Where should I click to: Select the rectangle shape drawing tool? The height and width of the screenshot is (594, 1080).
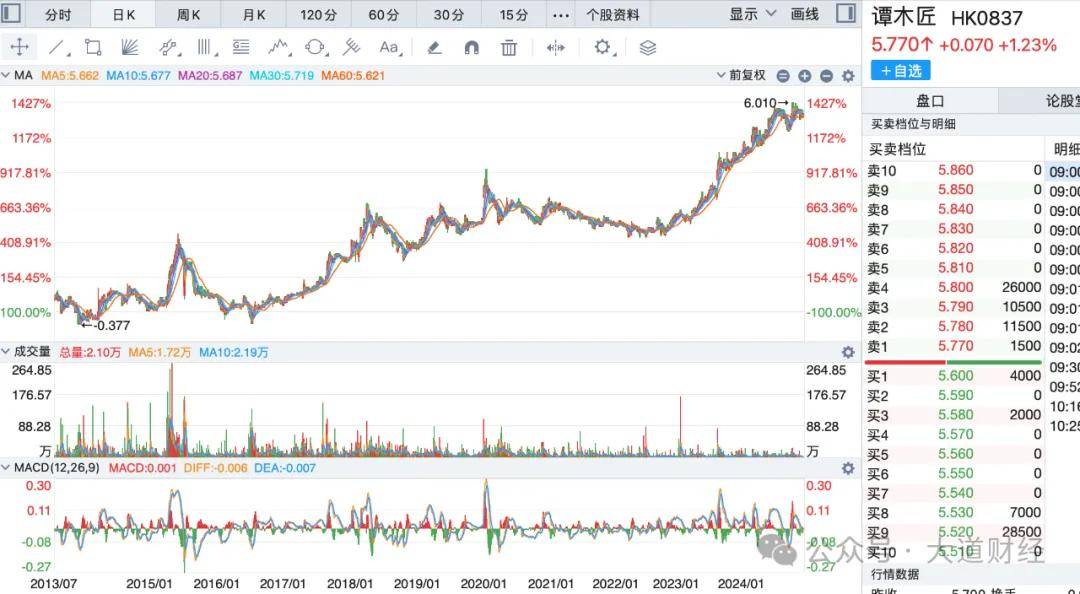[x=93, y=47]
